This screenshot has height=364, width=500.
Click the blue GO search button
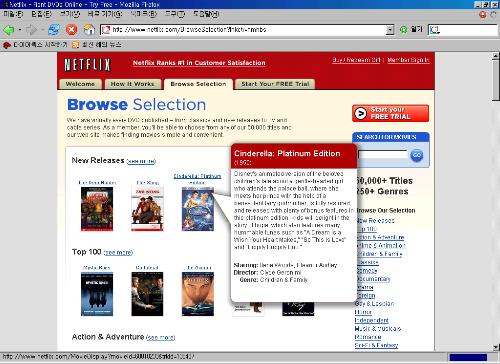tap(417, 155)
